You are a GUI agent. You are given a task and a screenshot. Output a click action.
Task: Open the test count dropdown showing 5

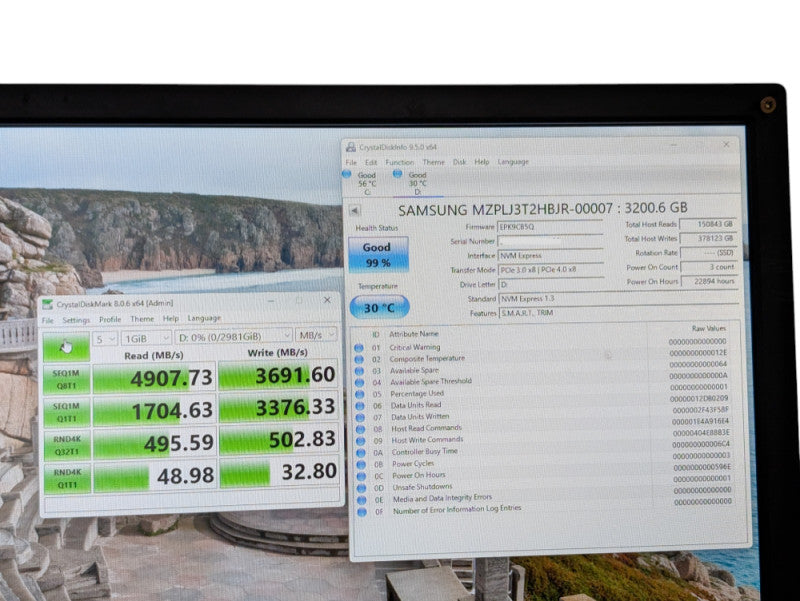pos(105,339)
